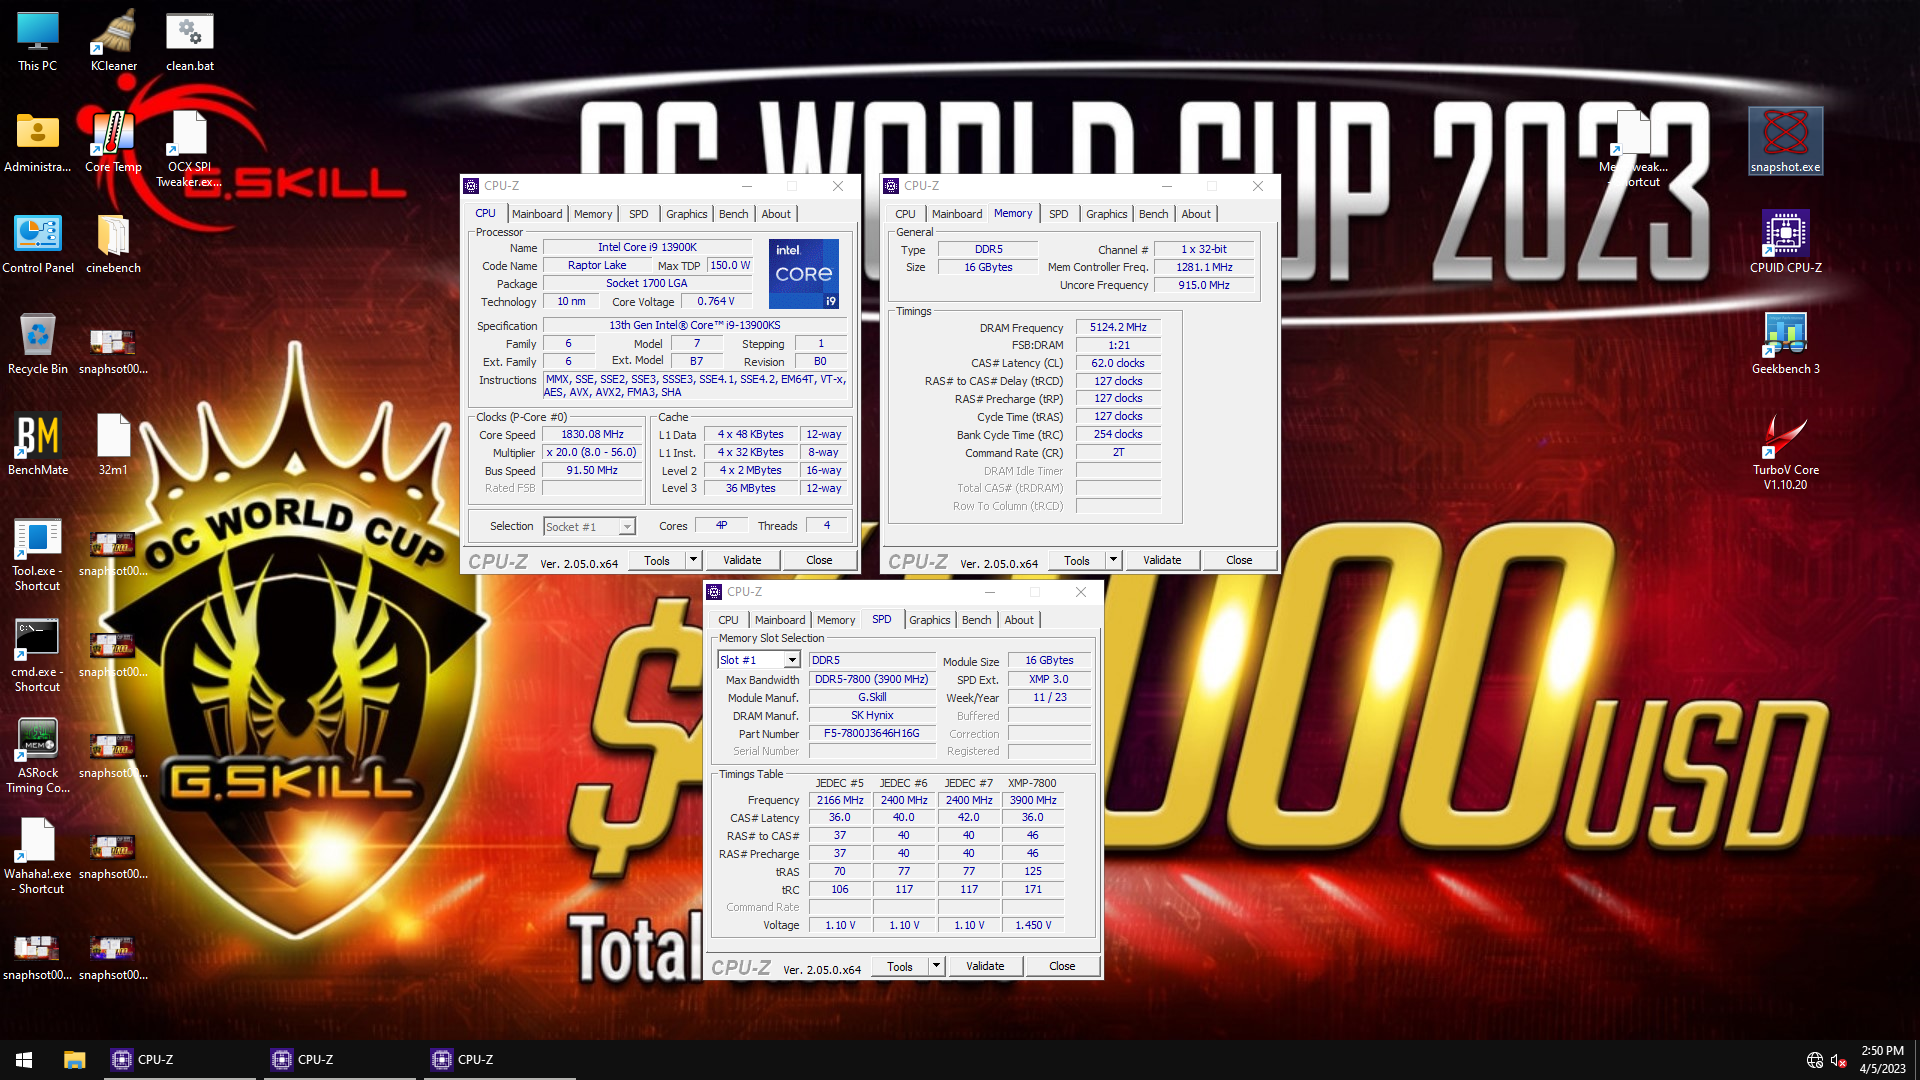Open Tools dropdown arrow in Memory window
1920x1080 pixels.
pos(1113,560)
